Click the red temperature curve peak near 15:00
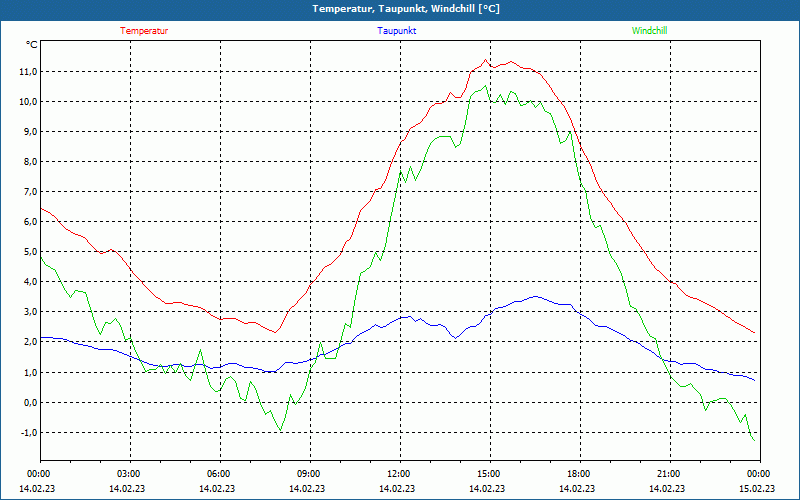Image resolution: width=800 pixels, height=500 pixels. click(485, 60)
